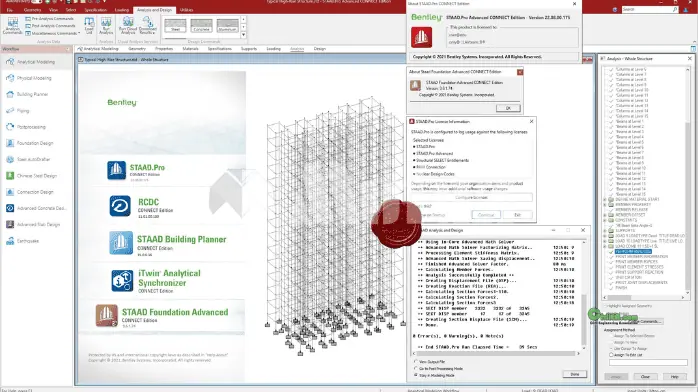
Task: Select Assign To Selected Beams option
Action: (x=612, y=336)
